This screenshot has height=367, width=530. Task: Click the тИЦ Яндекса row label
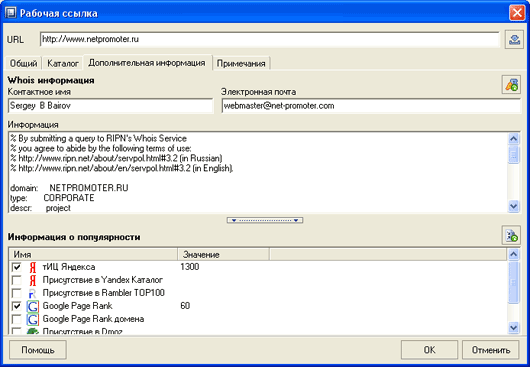69,267
